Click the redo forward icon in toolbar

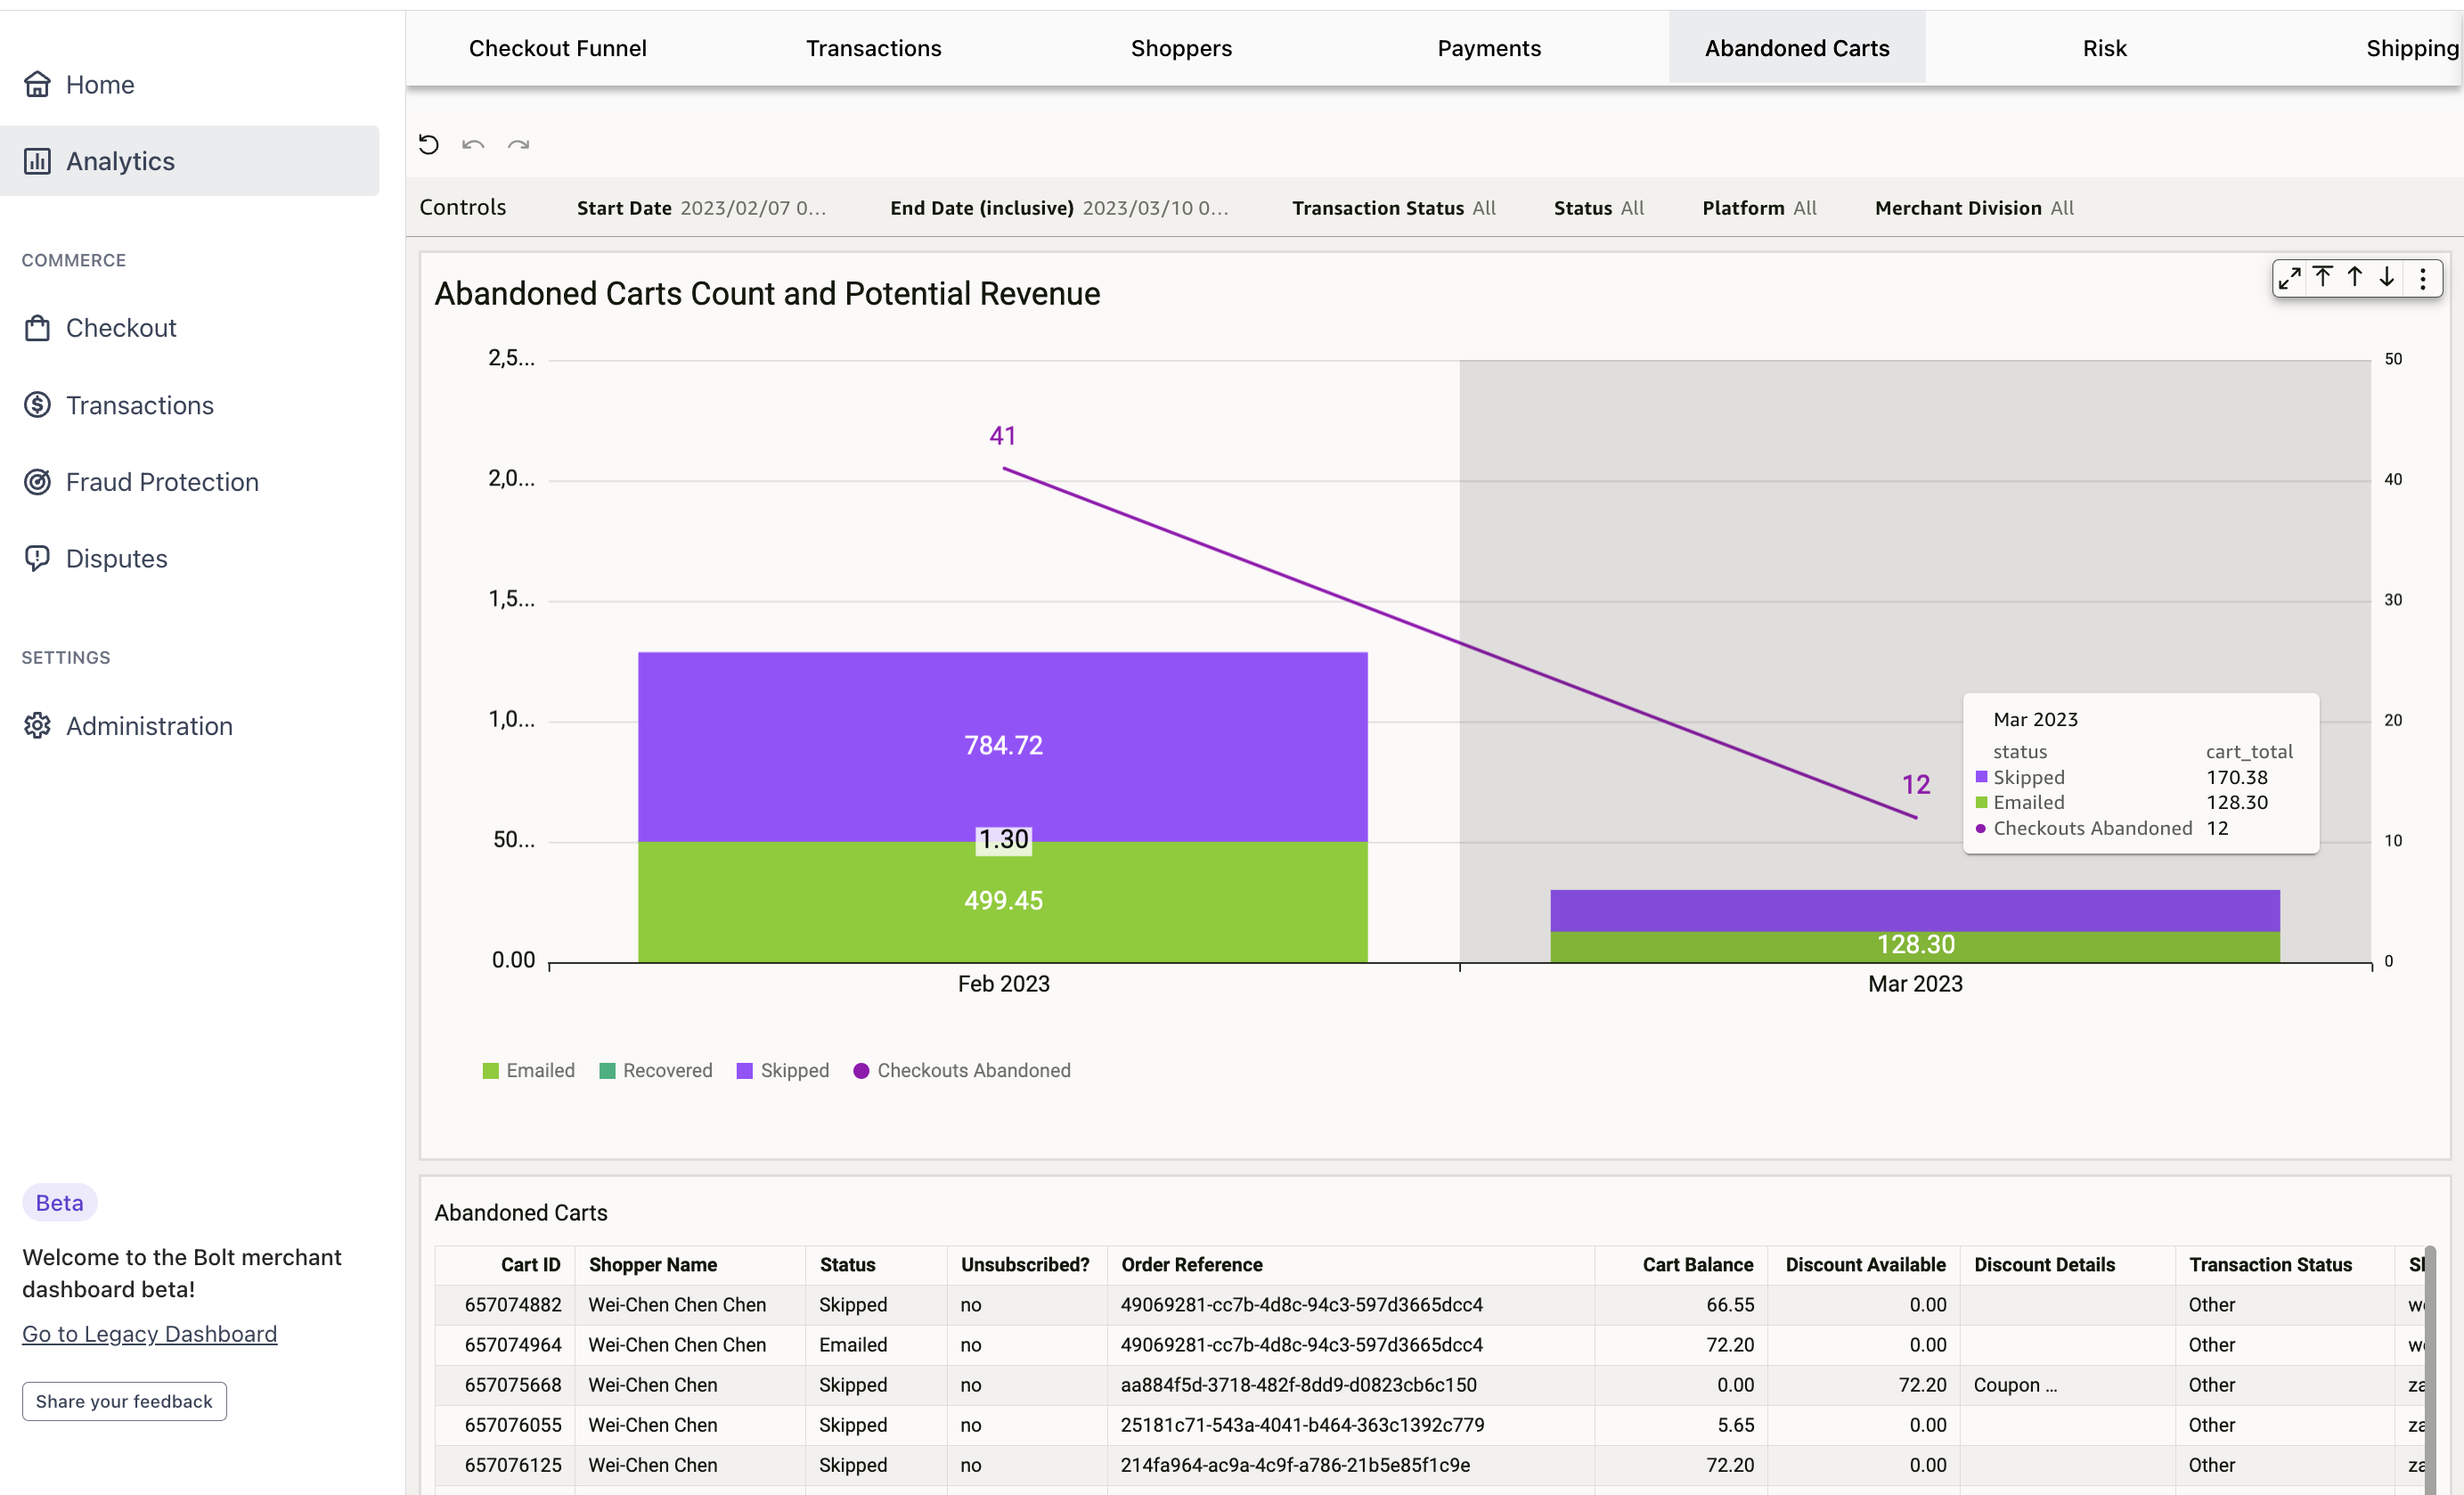click(x=519, y=144)
